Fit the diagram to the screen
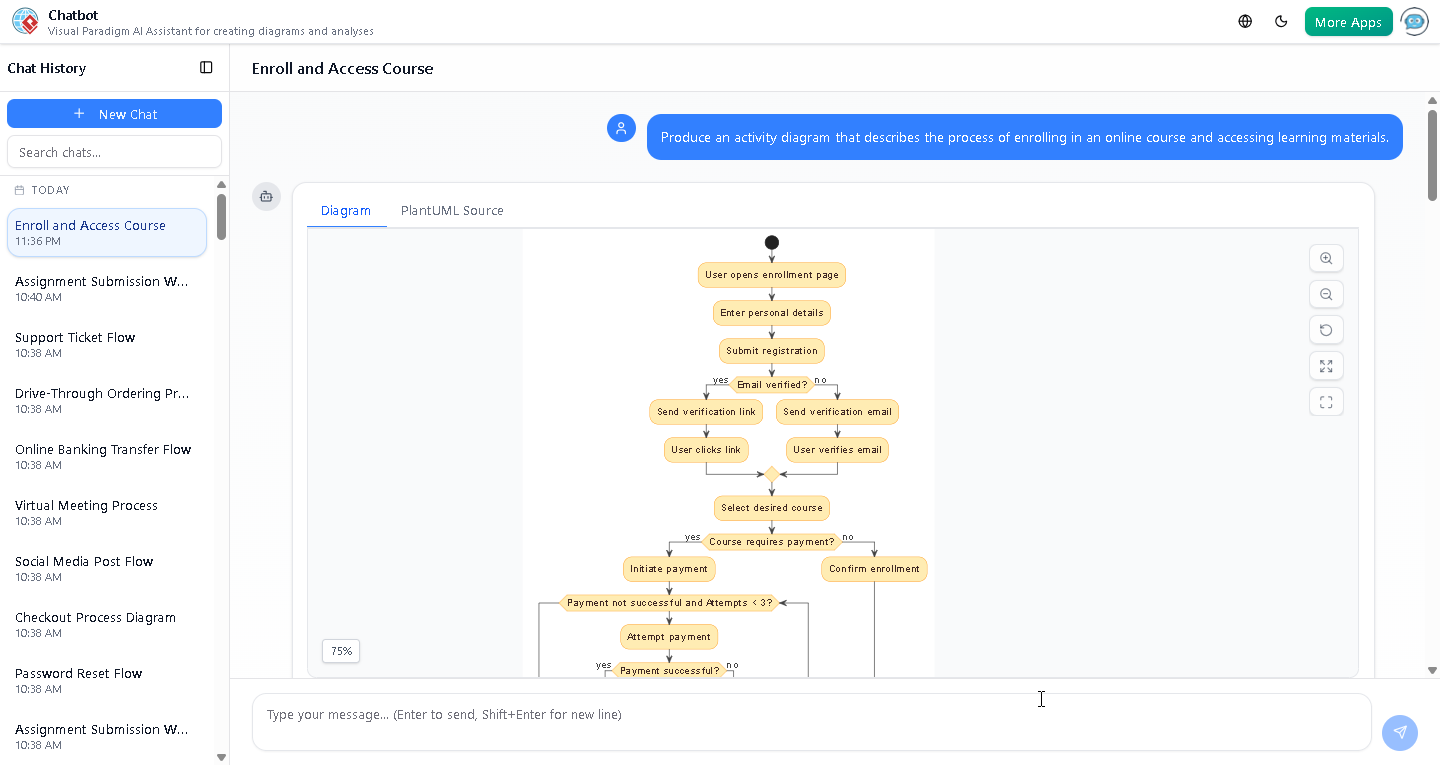This screenshot has height=765, width=1440. pyautogui.click(x=1326, y=366)
